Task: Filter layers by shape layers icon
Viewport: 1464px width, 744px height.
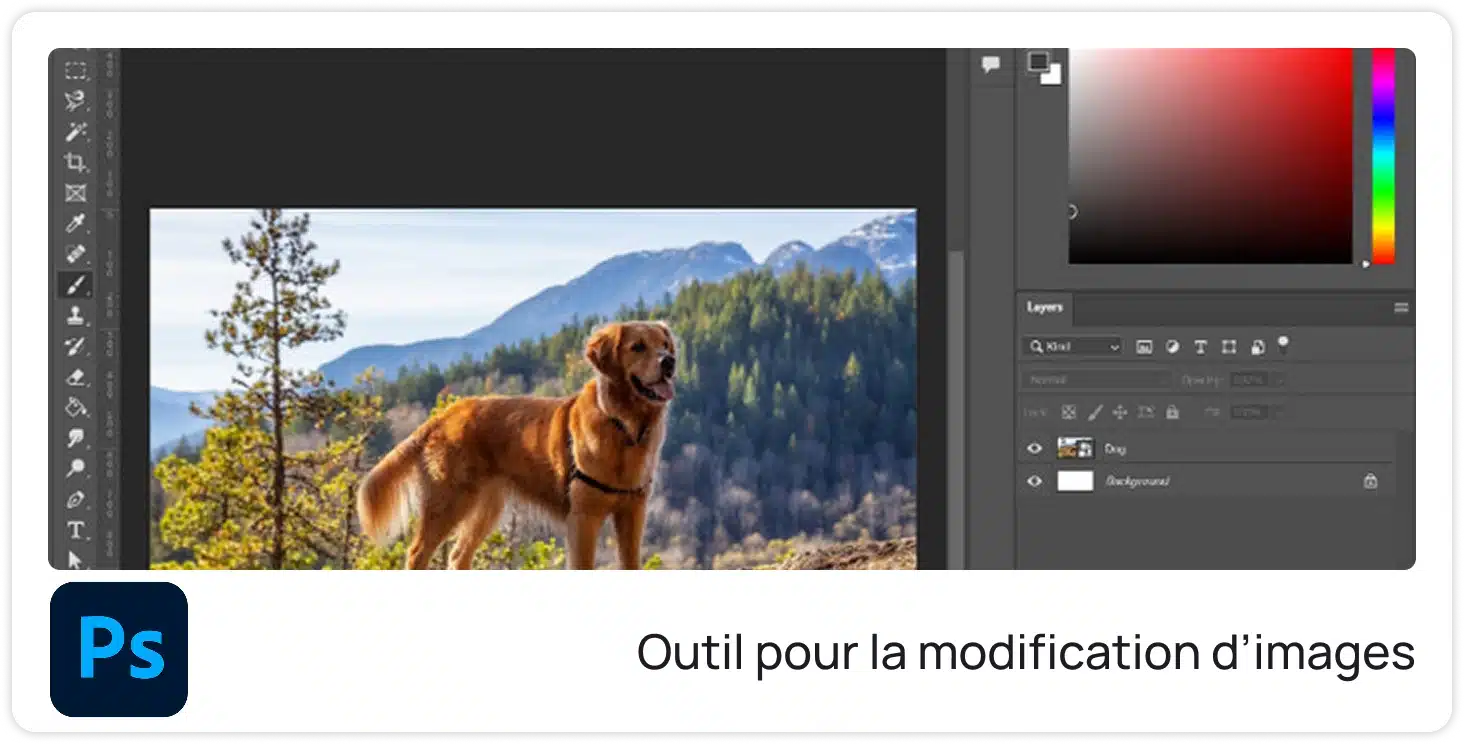Action: [1229, 347]
